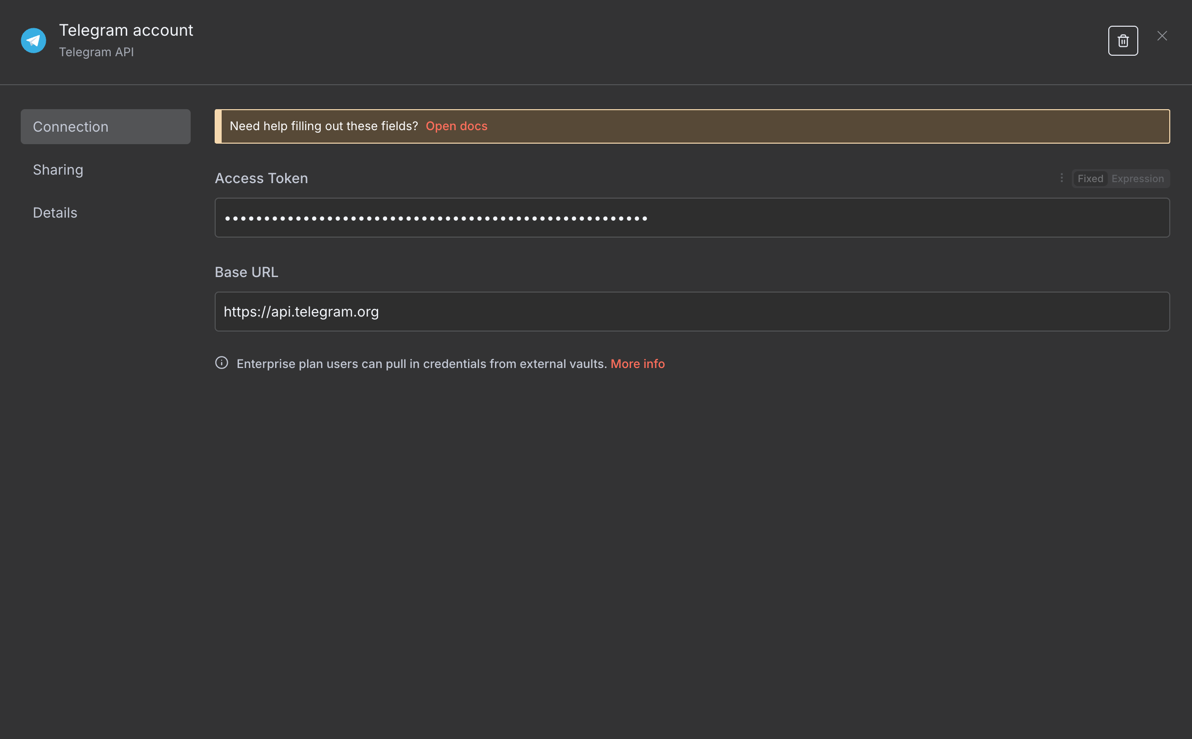Click 'Need help filling out these fields?' text

(x=324, y=126)
